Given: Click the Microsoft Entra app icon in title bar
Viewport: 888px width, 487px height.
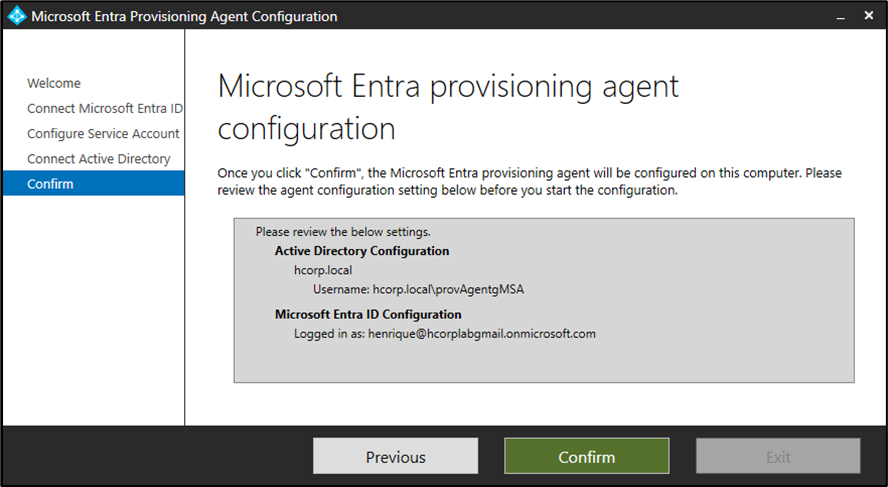Looking at the screenshot, I should [x=17, y=17].
